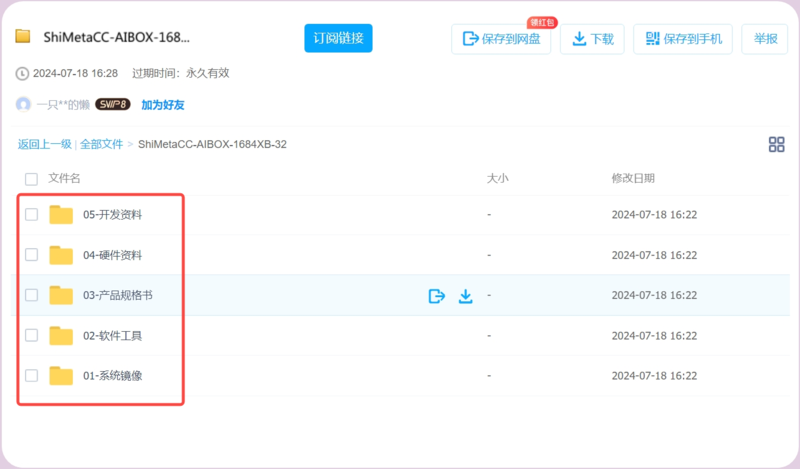Click the 05-开发资料 folder icon

[x=61, y=215]
